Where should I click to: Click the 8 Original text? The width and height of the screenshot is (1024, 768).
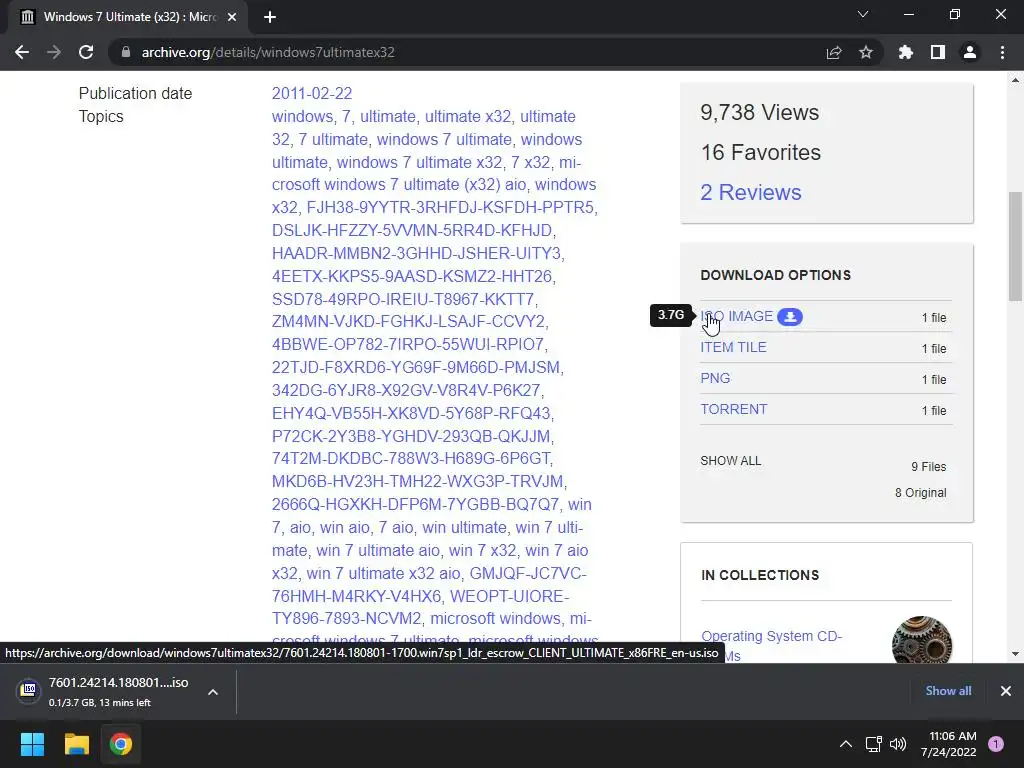tap(920, 492)
